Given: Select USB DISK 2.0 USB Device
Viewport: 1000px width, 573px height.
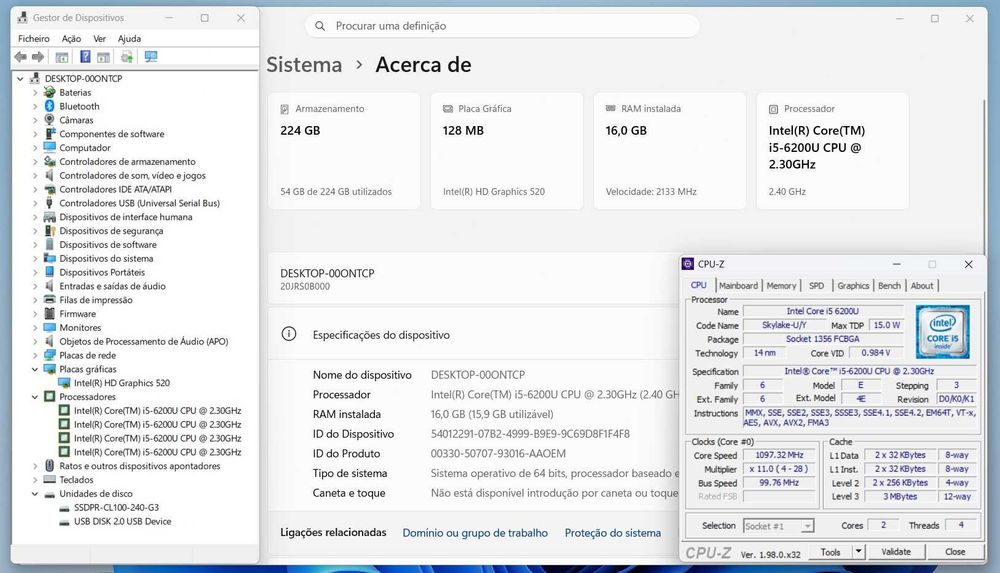Looking at the screenshot, I should coord(122,521).
